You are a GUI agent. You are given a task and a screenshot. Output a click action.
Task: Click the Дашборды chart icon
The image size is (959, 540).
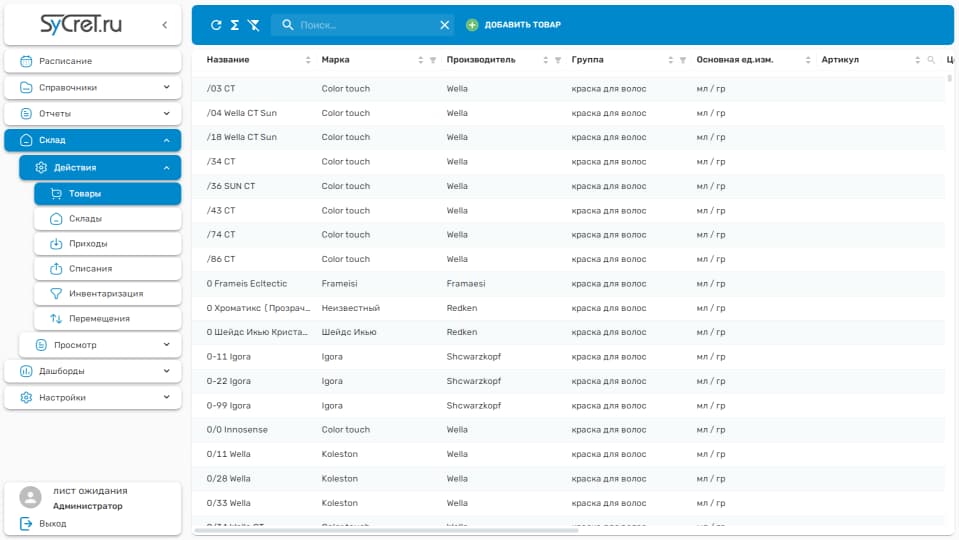26,371
